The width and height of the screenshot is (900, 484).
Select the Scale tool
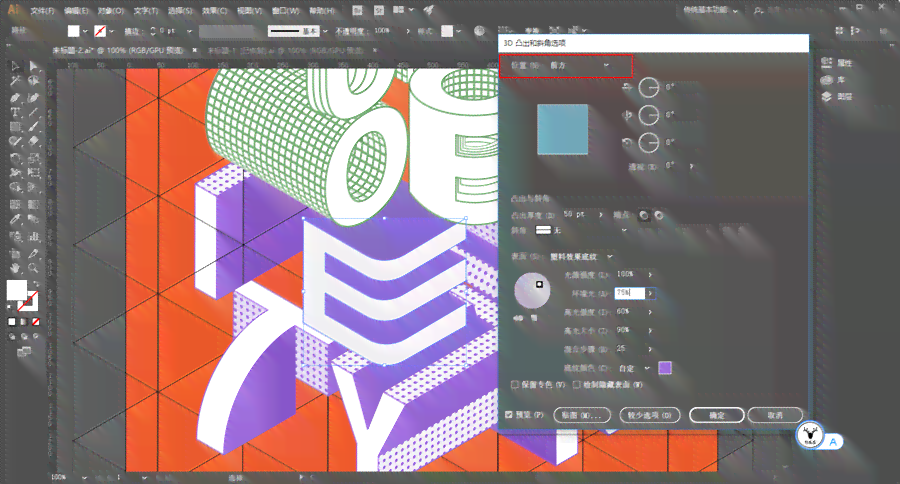pyautogui.click(x=34, y=158)
